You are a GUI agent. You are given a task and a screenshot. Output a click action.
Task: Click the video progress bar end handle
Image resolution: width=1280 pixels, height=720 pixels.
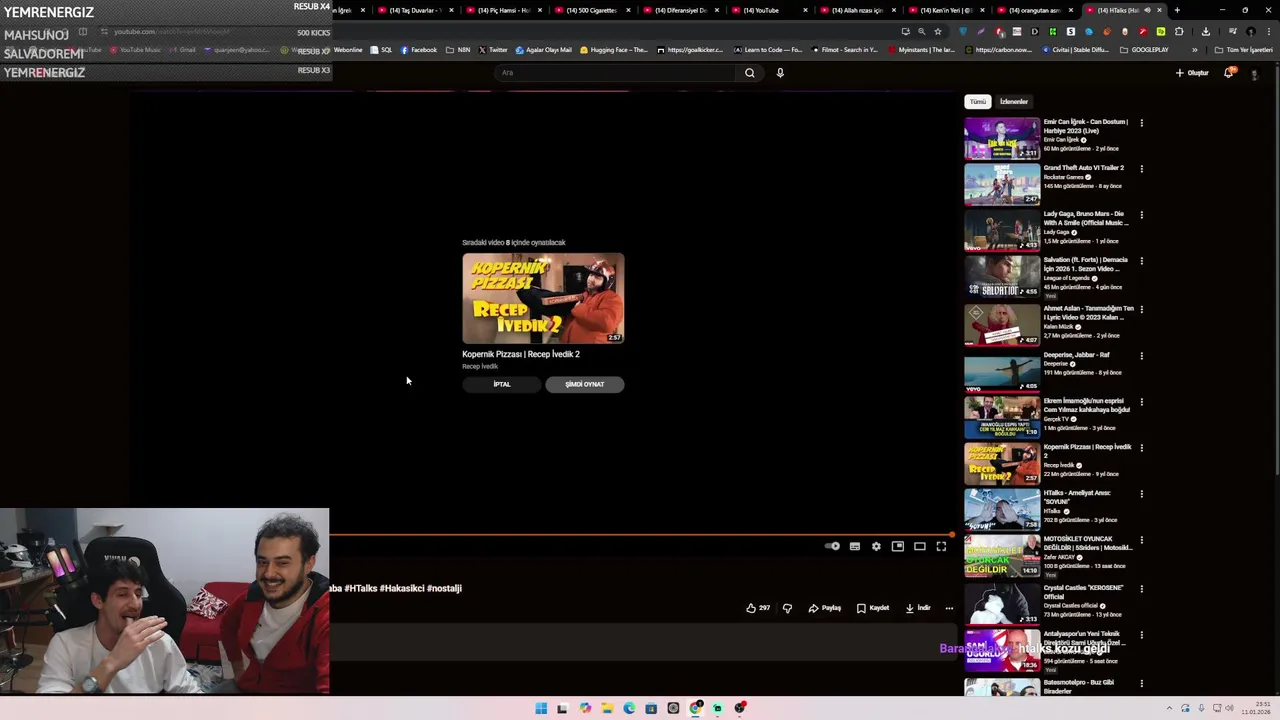point(952,535)
